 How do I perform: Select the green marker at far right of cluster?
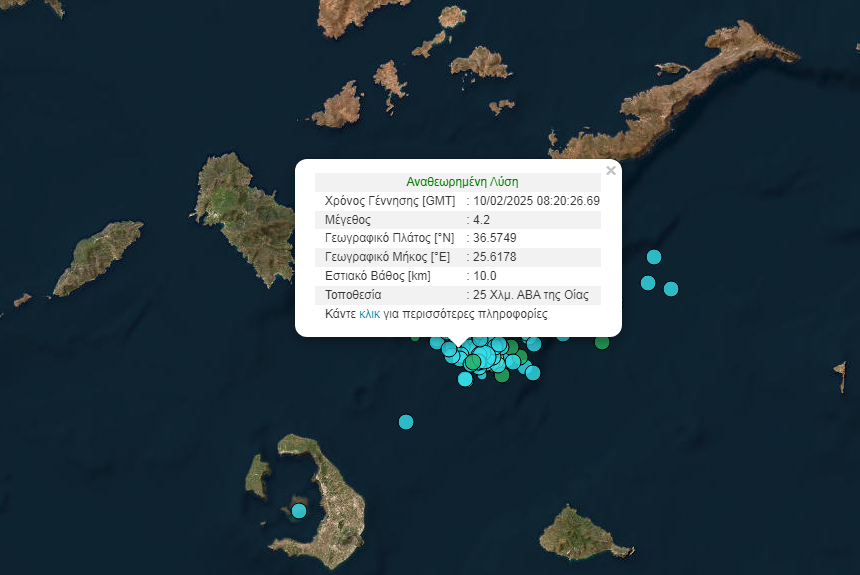coord(602,342)
